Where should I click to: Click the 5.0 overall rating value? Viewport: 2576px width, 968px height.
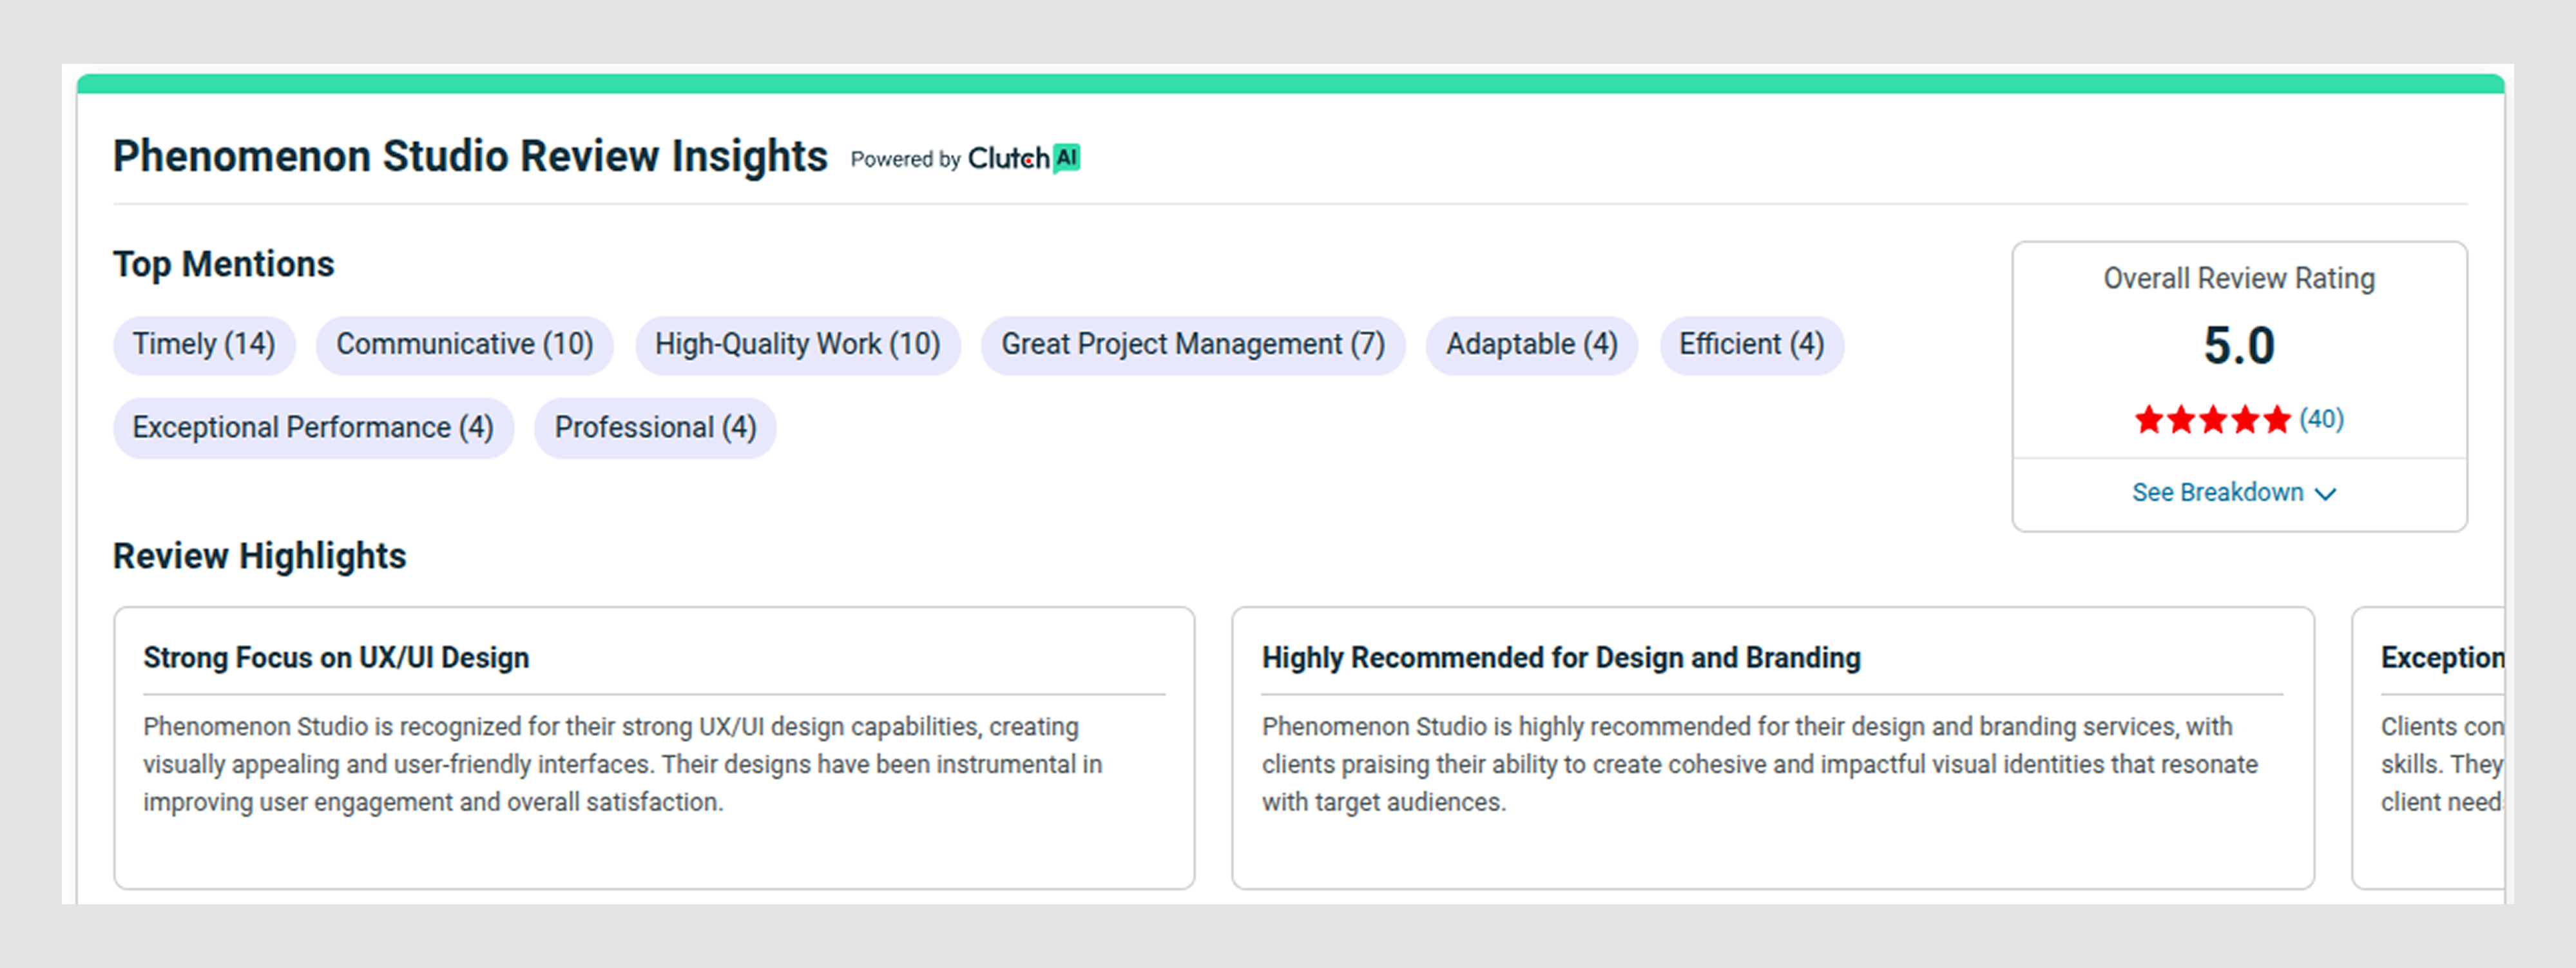click(2239, 346)
